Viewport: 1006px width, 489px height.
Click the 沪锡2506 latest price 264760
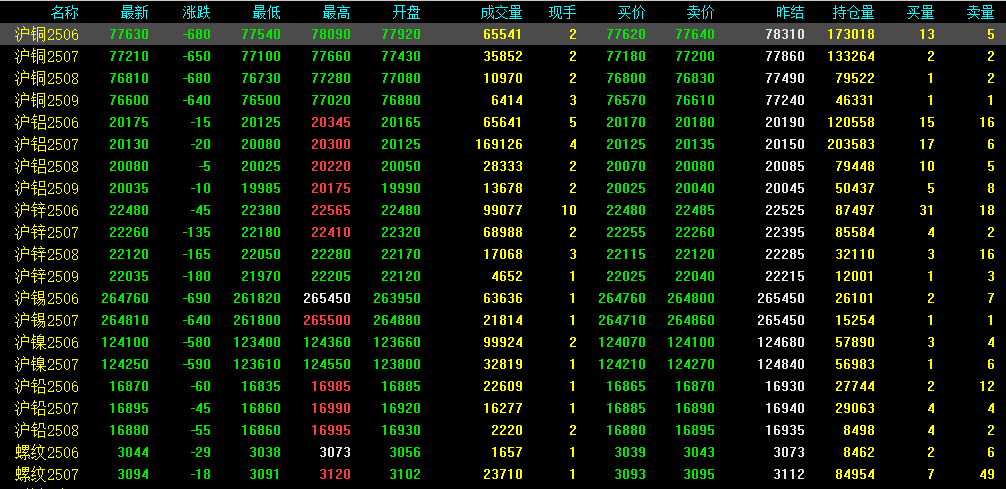pyautogui.click(x=125, y=298)
